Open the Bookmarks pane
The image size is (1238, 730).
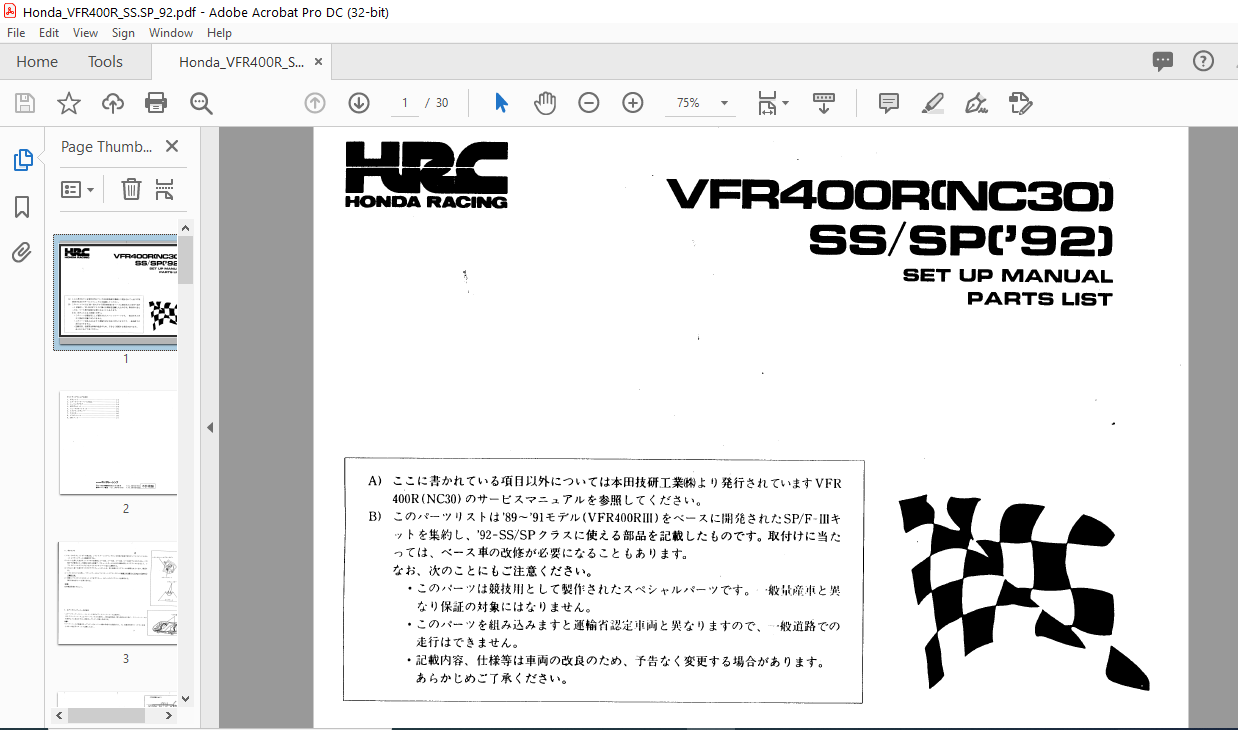click(x=22, y=207)
